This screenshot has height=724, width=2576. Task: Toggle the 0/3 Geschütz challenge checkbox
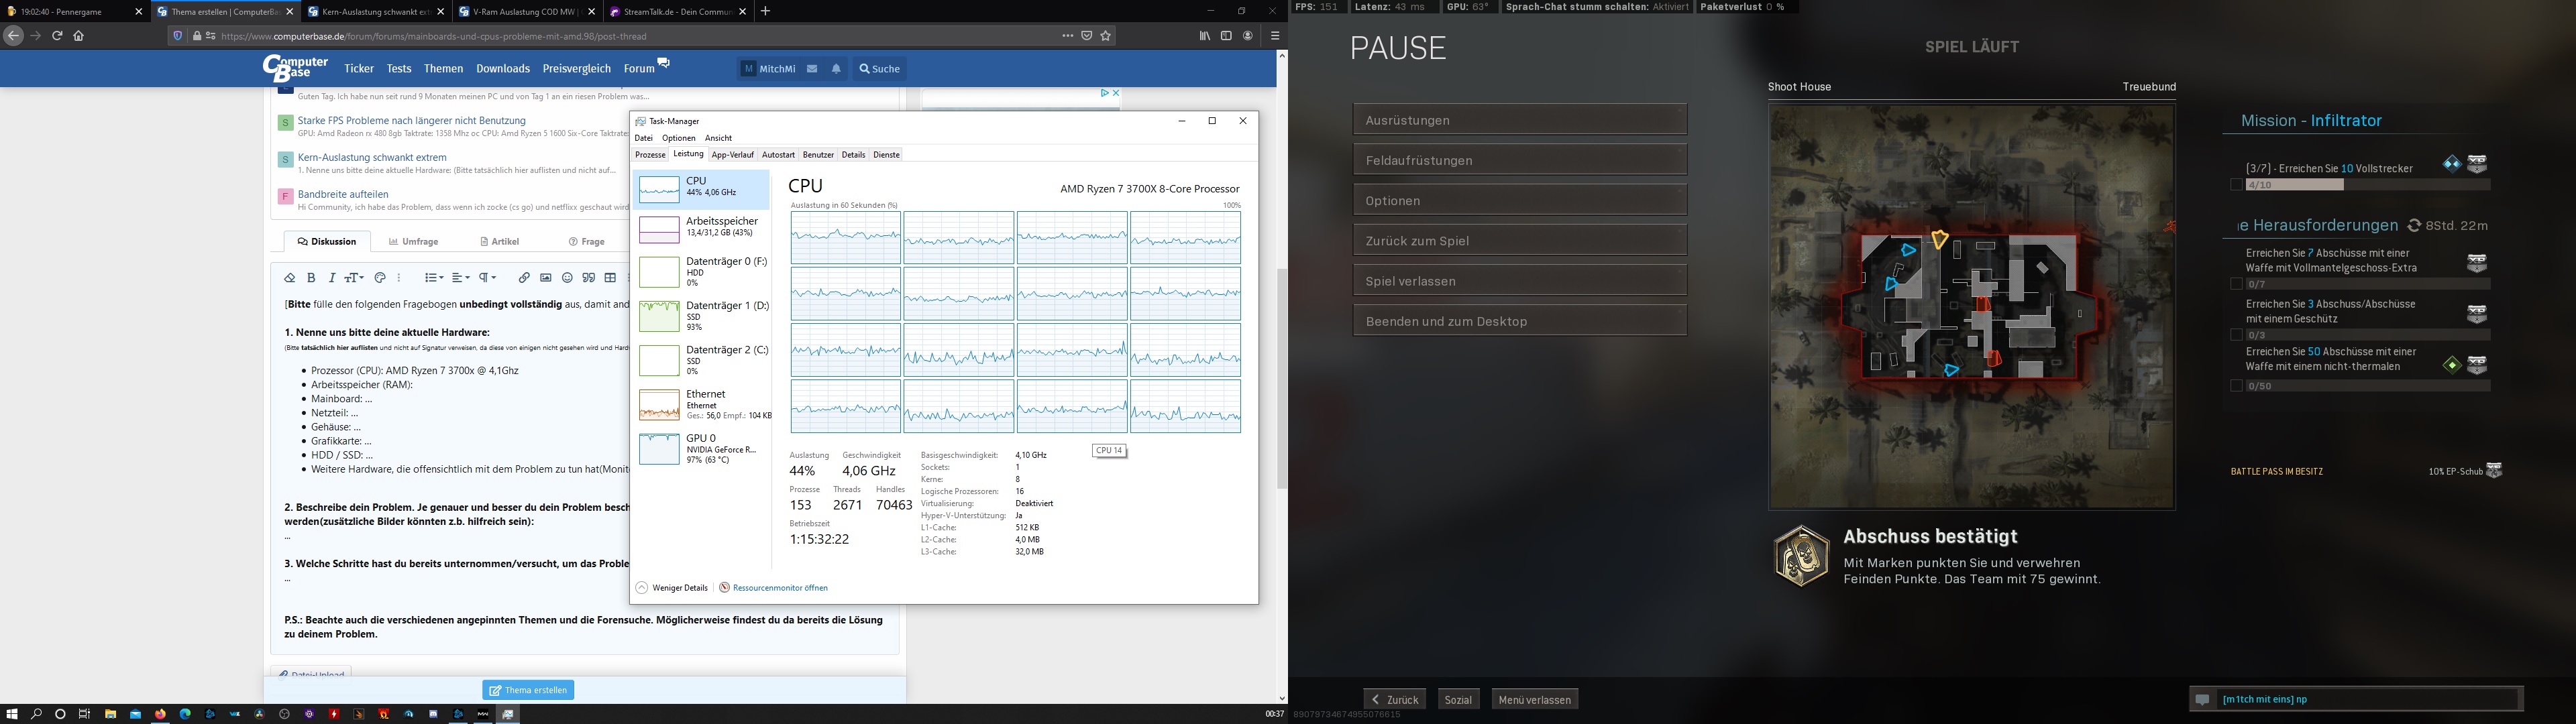point(2236,335)
